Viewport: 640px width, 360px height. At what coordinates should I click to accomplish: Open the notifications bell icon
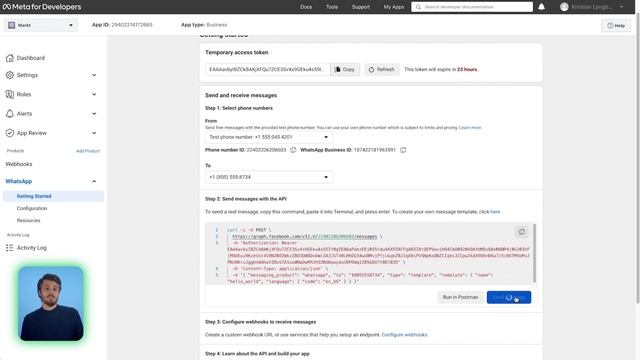tap(541, 7)
